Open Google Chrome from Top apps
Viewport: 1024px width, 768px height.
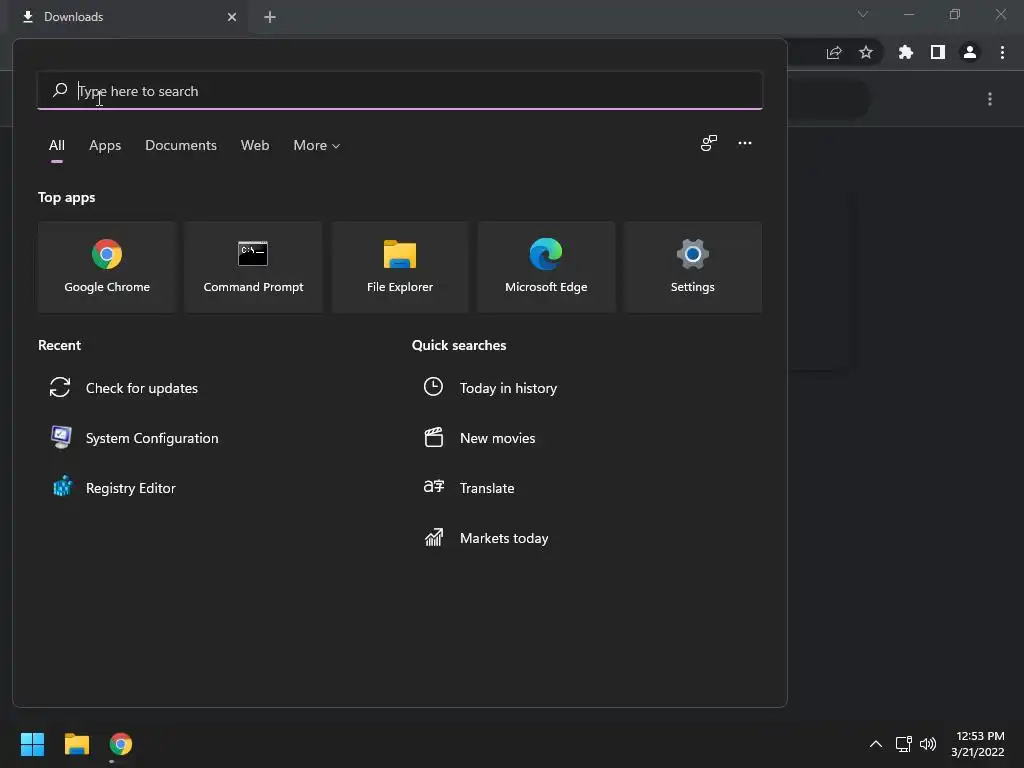point(107,267)
